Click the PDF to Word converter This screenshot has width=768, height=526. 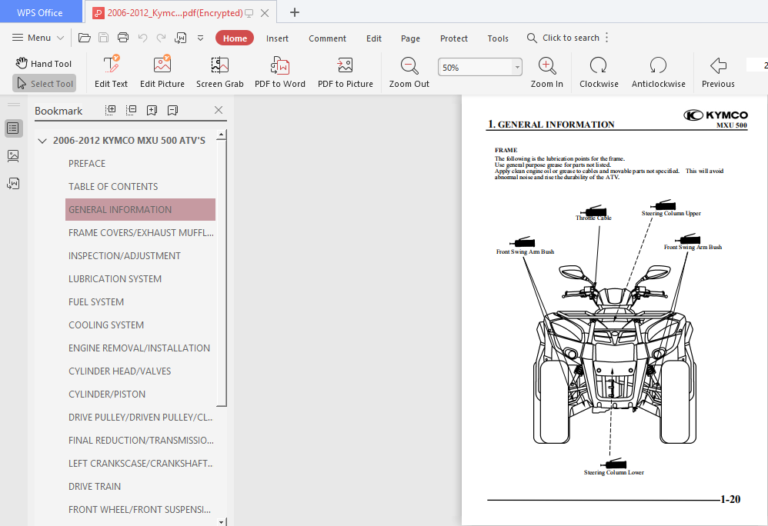(x=280, y=72)
